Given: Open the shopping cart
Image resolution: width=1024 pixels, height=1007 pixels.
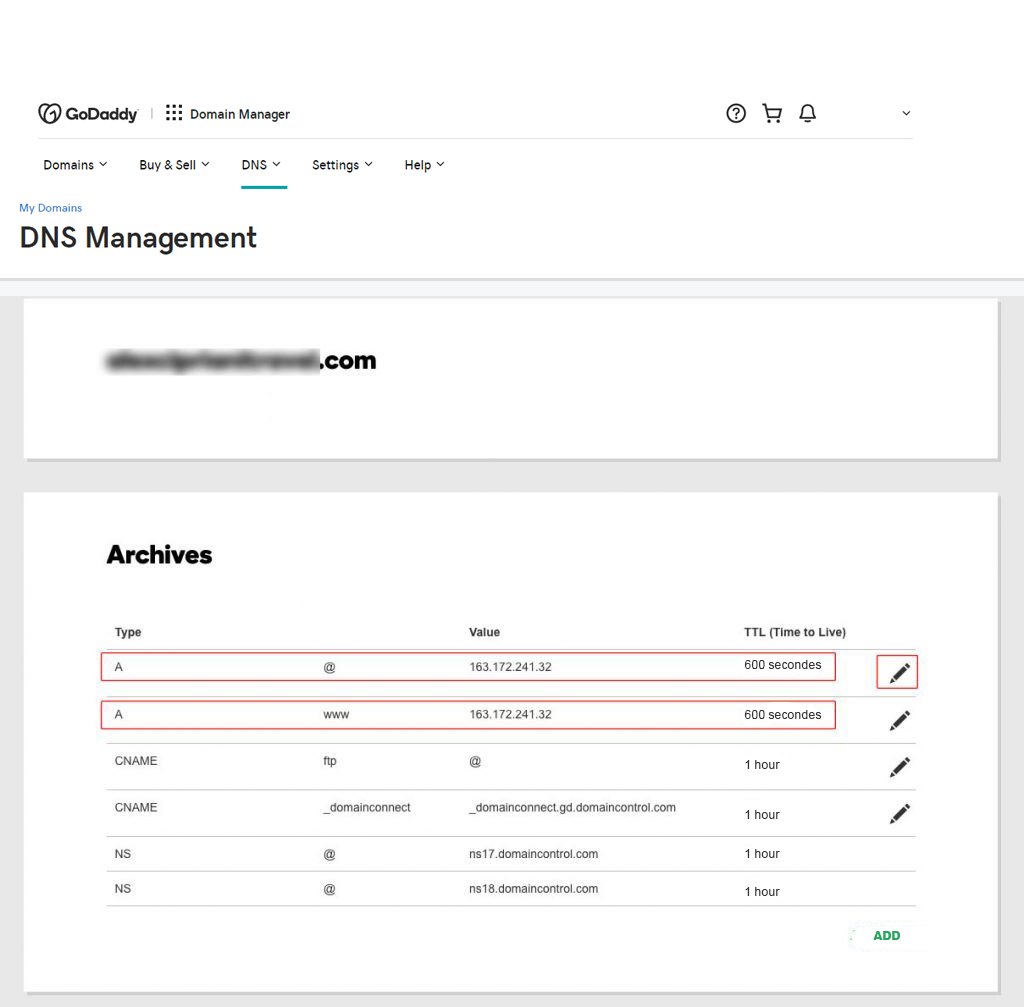Looking at the screenshot, I should pos(772,114).
